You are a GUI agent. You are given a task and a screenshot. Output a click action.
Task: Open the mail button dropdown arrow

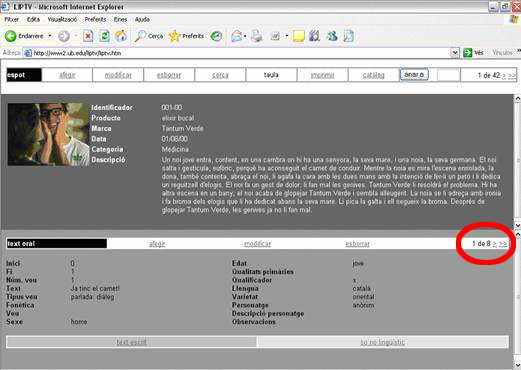(x=245, y=36)
